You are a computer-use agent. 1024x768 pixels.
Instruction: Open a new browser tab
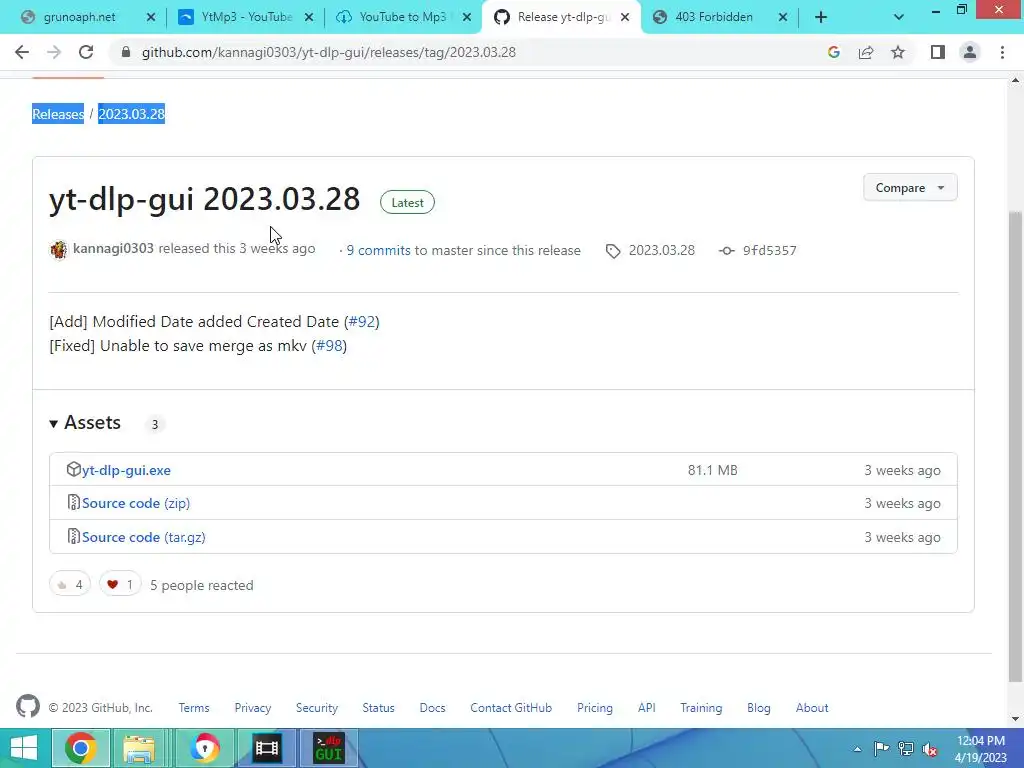821,18
